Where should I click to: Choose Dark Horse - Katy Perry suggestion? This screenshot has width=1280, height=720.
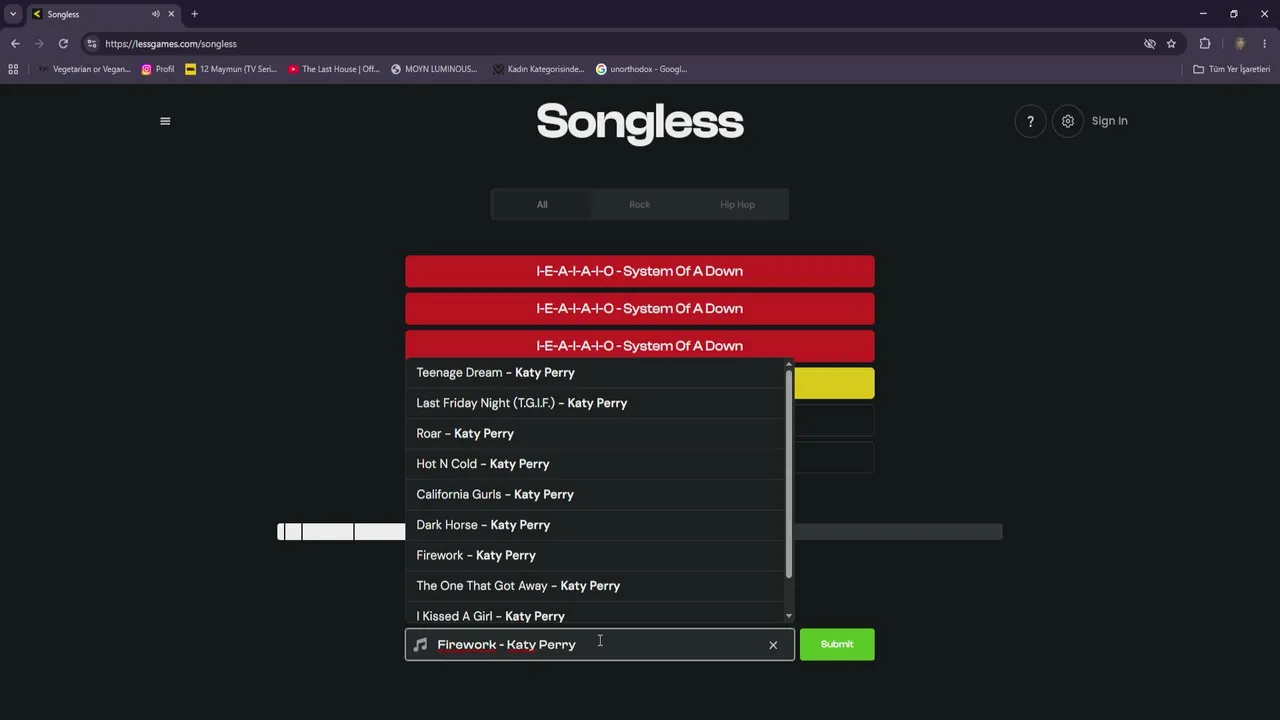(596, 525)
